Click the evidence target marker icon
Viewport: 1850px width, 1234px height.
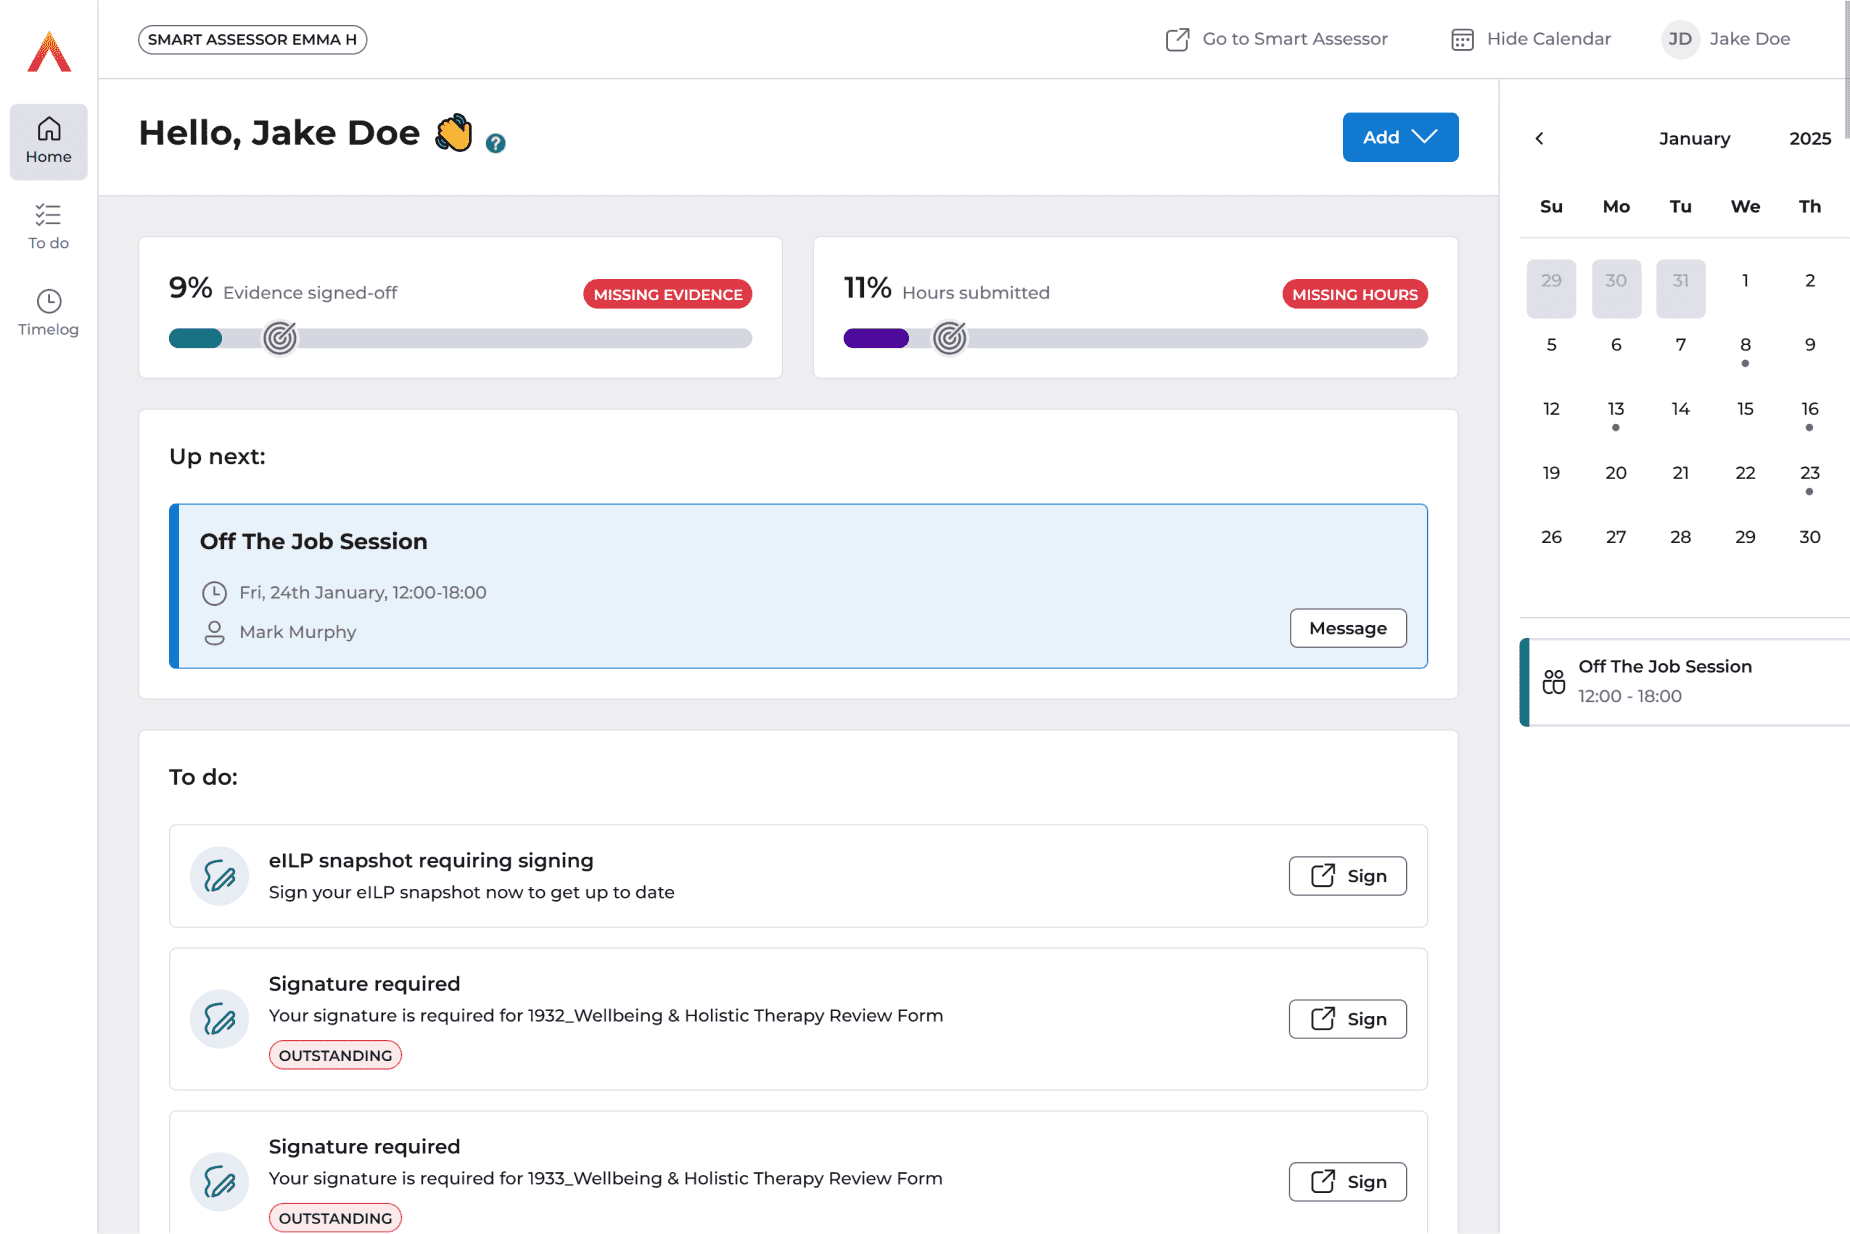point(280,338)
